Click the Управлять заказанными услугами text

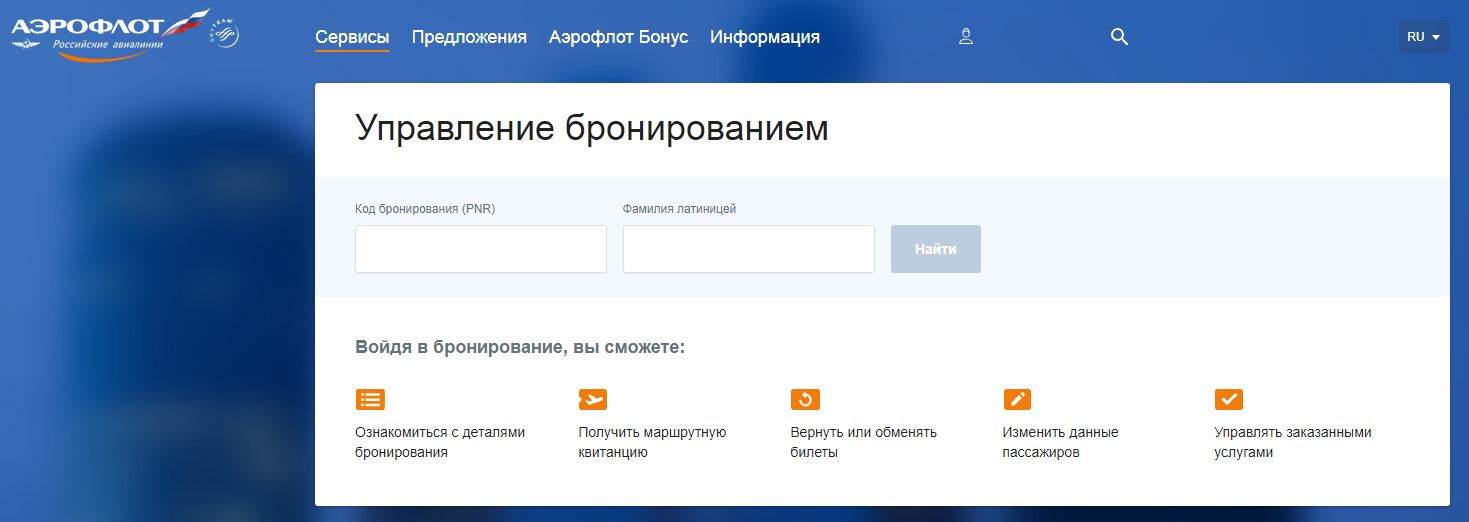tap(1292, 442)
